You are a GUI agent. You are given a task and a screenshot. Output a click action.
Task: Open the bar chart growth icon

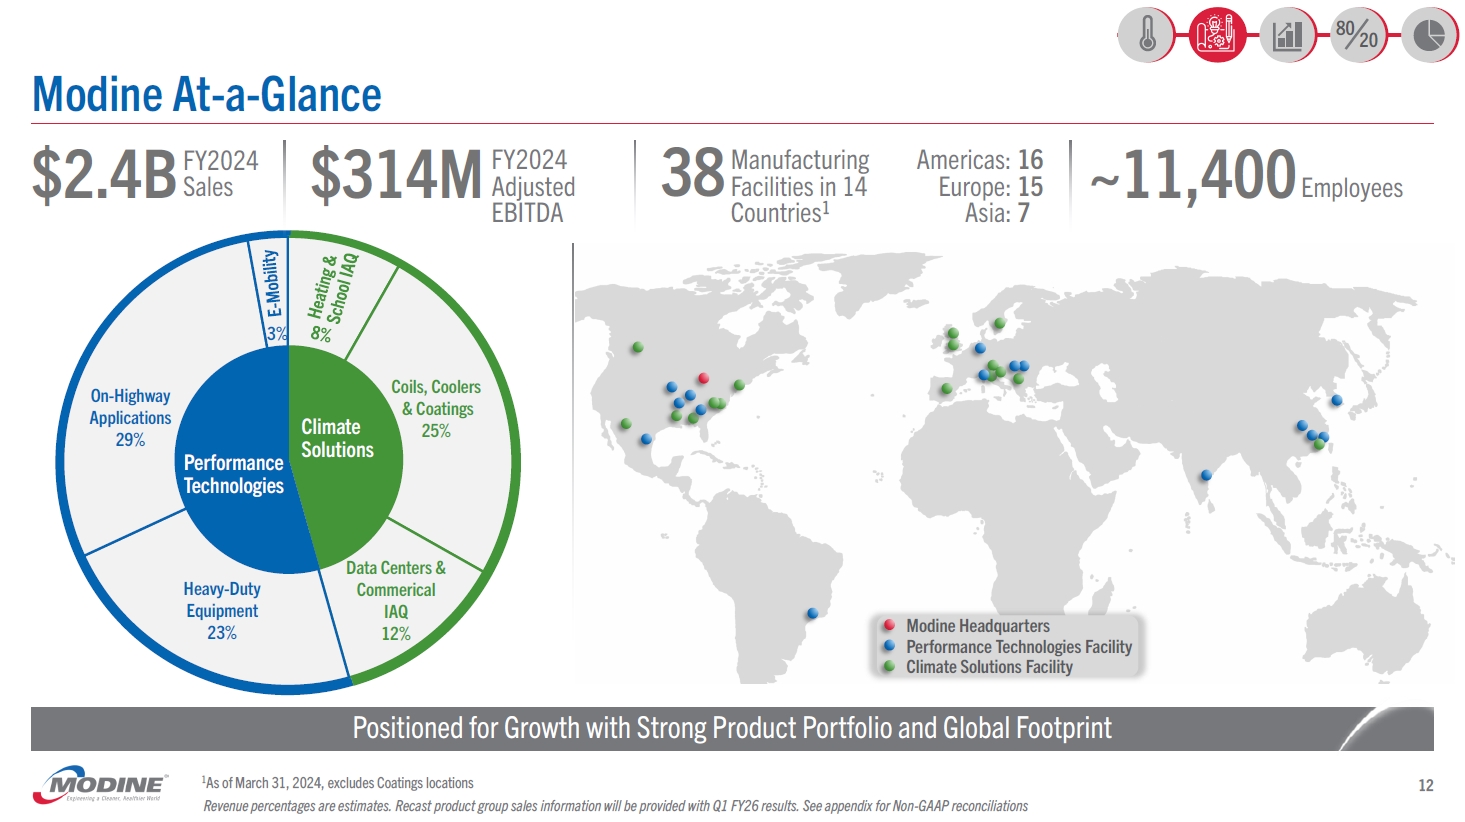[1288, 35]
